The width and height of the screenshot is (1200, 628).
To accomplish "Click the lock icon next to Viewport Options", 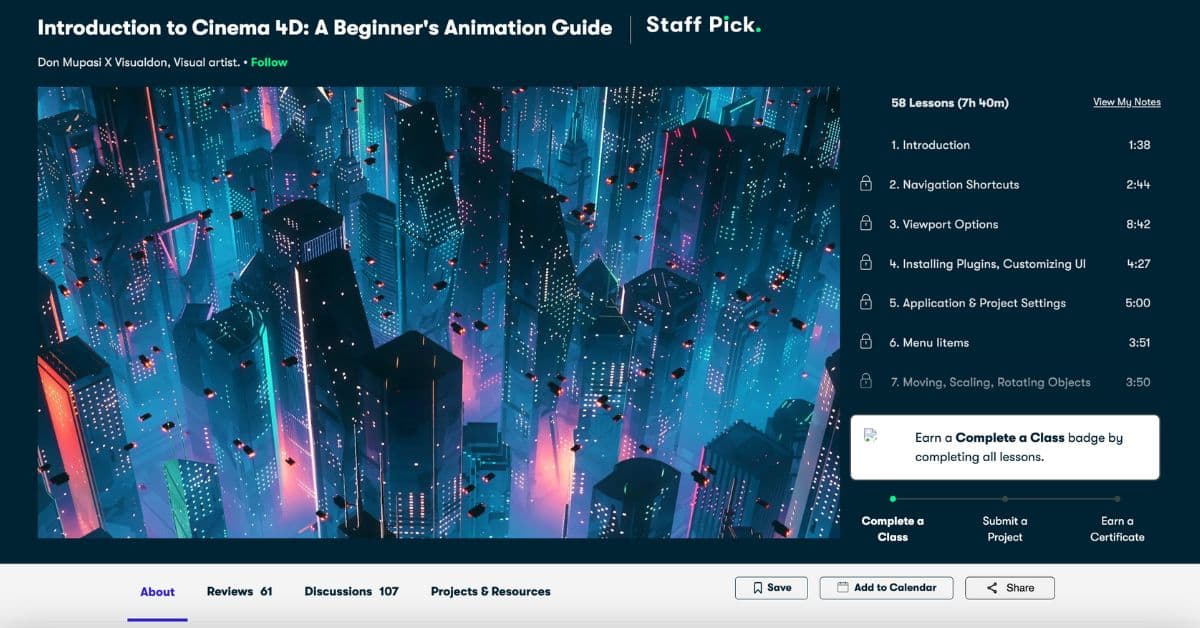I will tap(866, 224).
